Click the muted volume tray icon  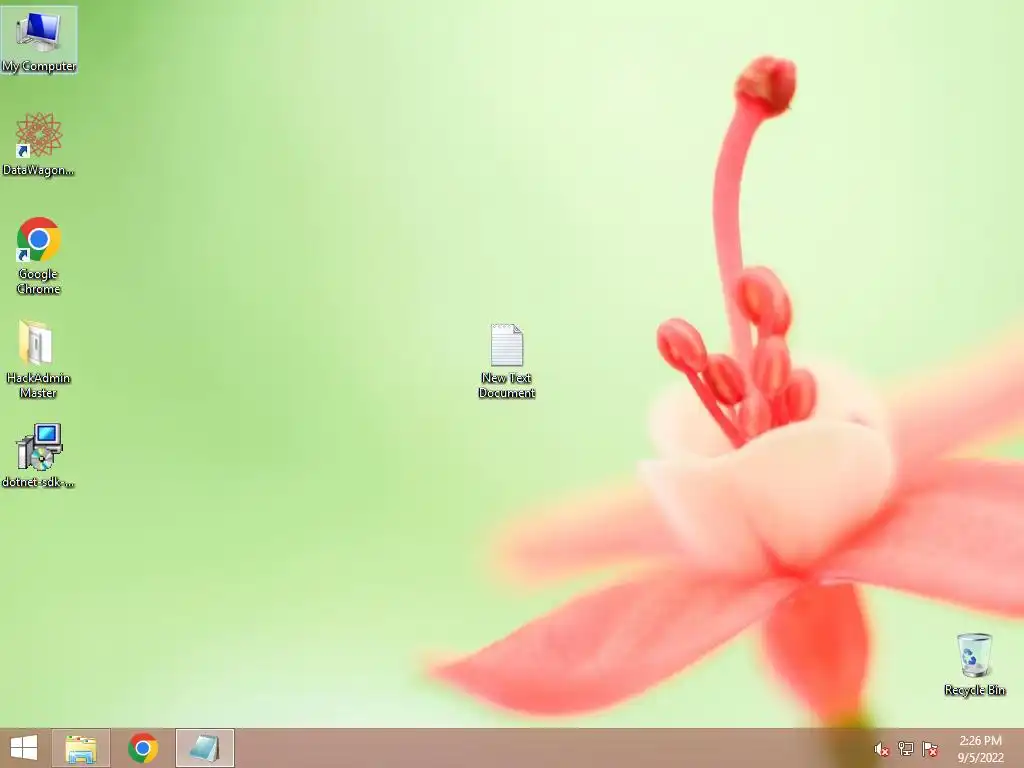tap(881, 749)
